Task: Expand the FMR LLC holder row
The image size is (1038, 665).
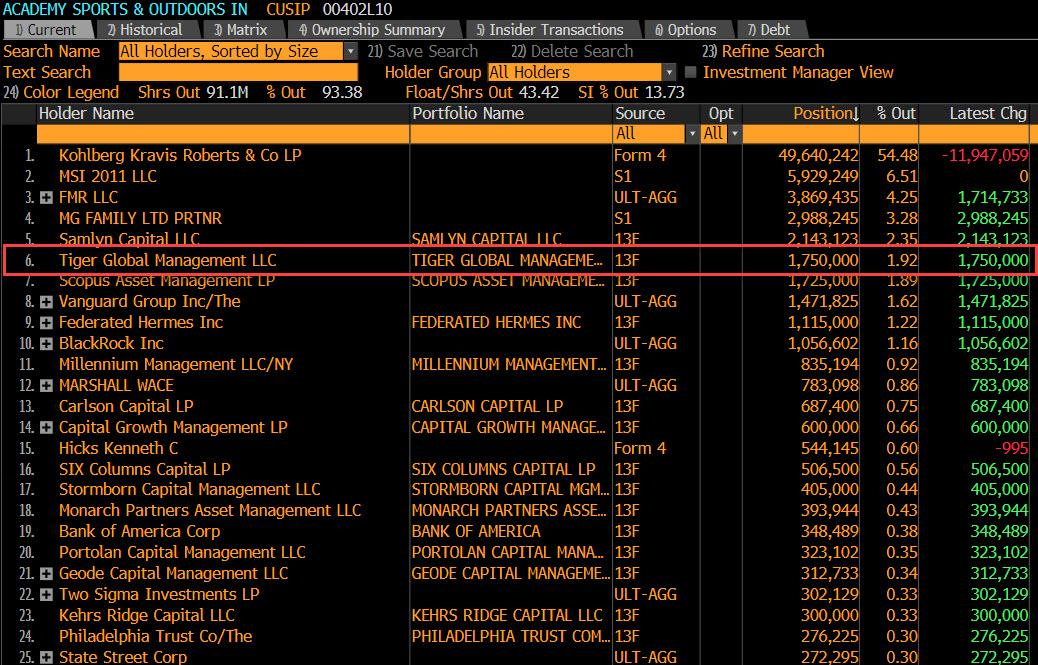Action: click(46, 198)
